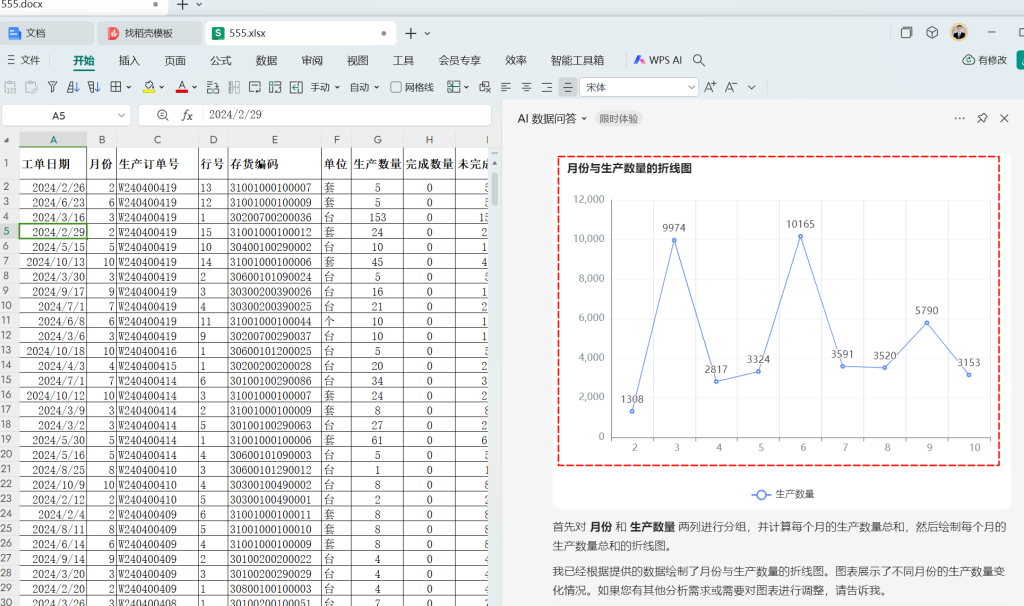This screenshot has width=1024, height=606.
Task: Switch to the 插入 ribbon tab
Action: [129, 60]
